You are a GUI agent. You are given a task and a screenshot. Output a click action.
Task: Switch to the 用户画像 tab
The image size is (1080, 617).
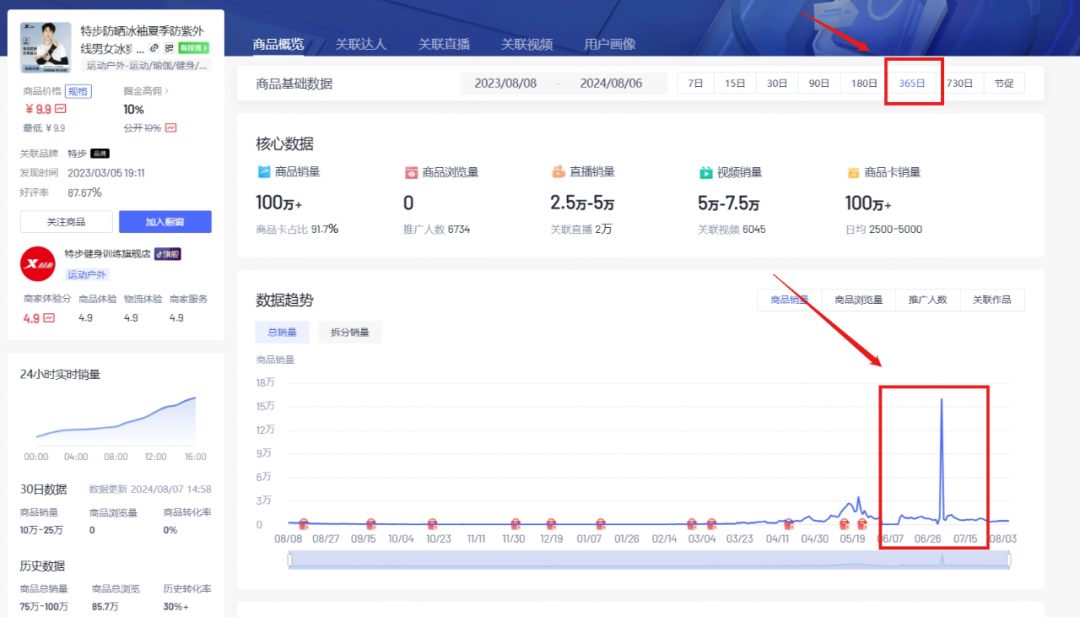(610, 45)
